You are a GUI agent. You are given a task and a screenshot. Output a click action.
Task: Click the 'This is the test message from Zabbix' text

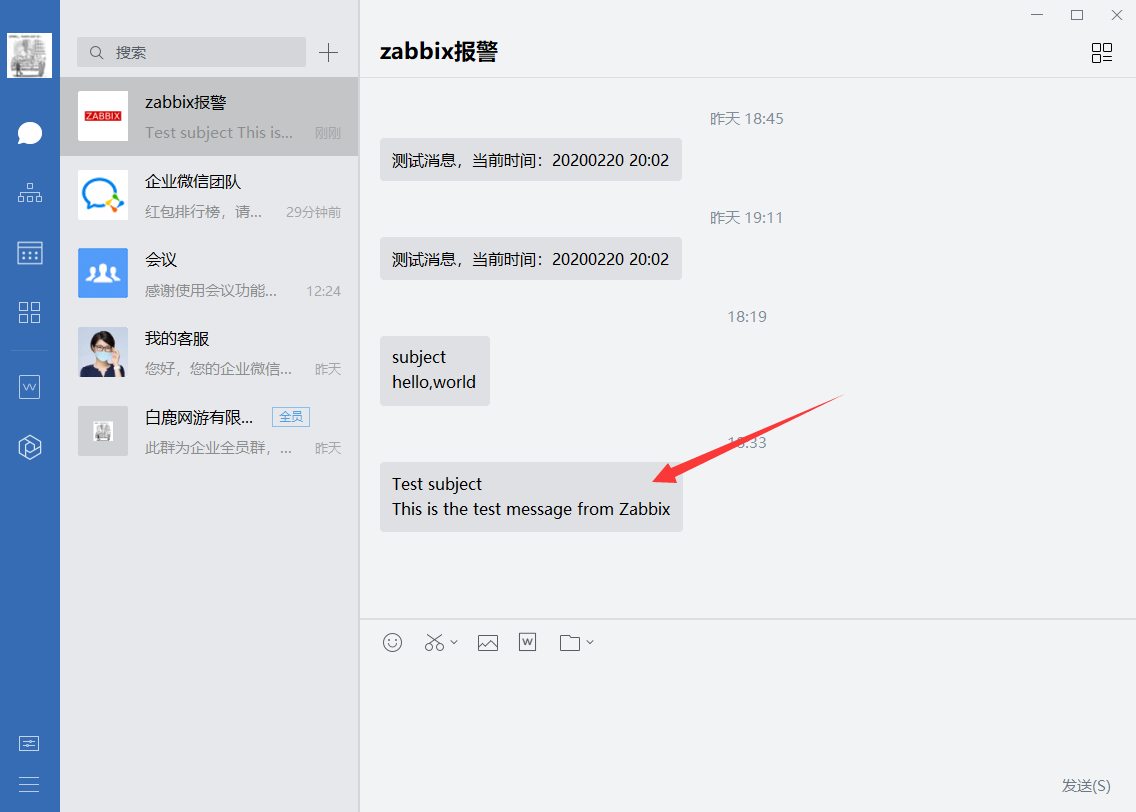click(531, 509)
